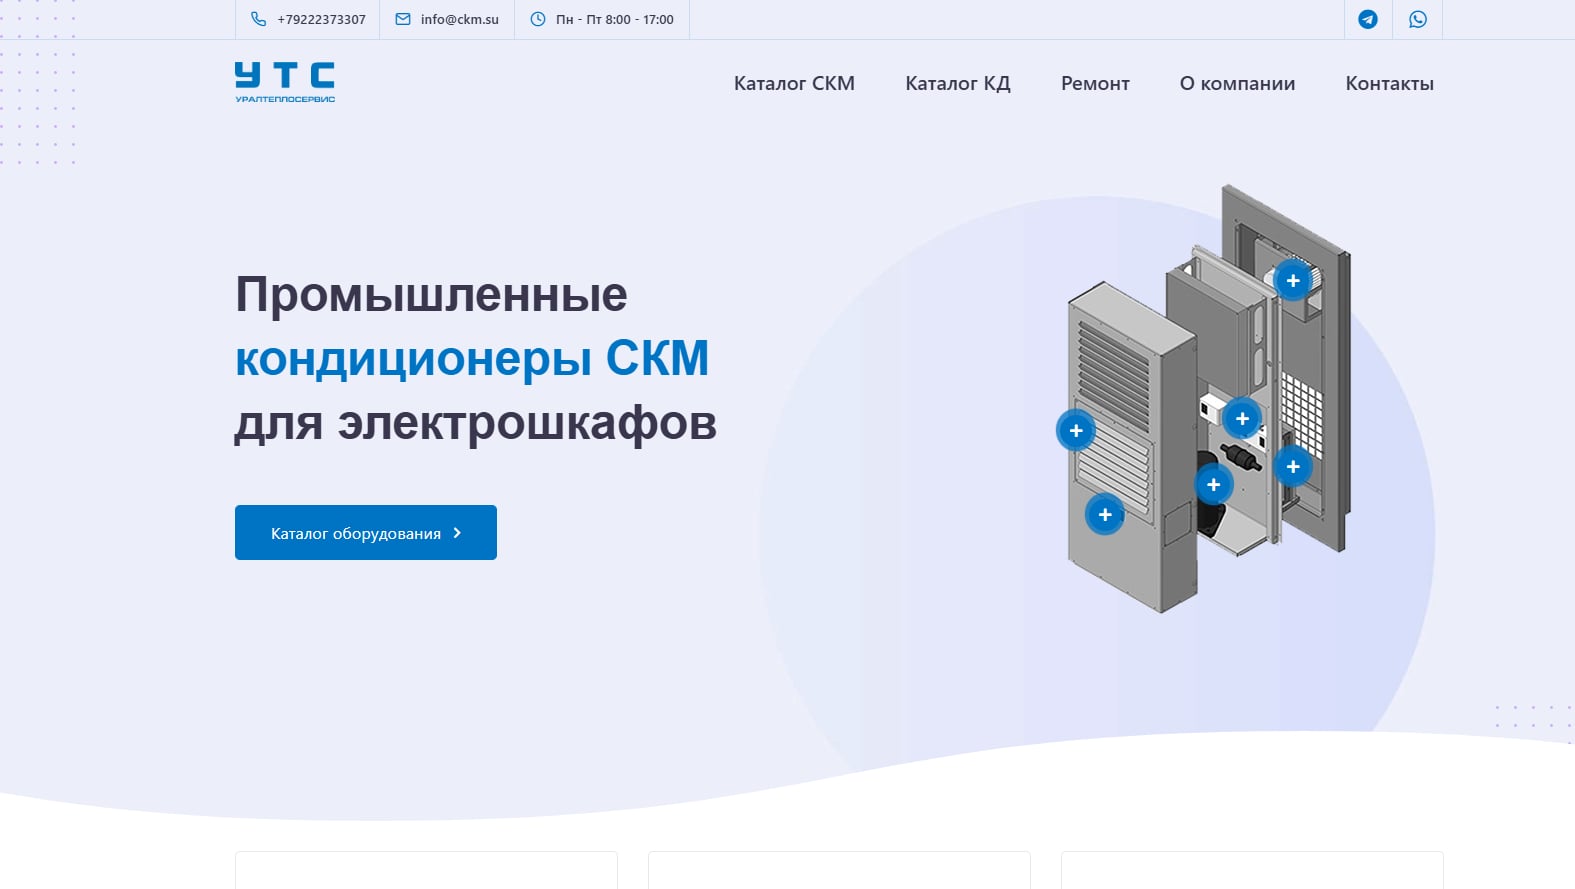Image resolution: width=1575 pixels, height=889 pixels.
Task: Click the exploded air conditioner image
Action: 1210,398
